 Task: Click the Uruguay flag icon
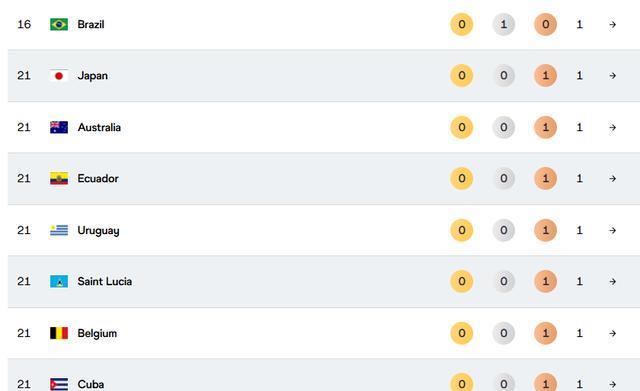(59, 230)
